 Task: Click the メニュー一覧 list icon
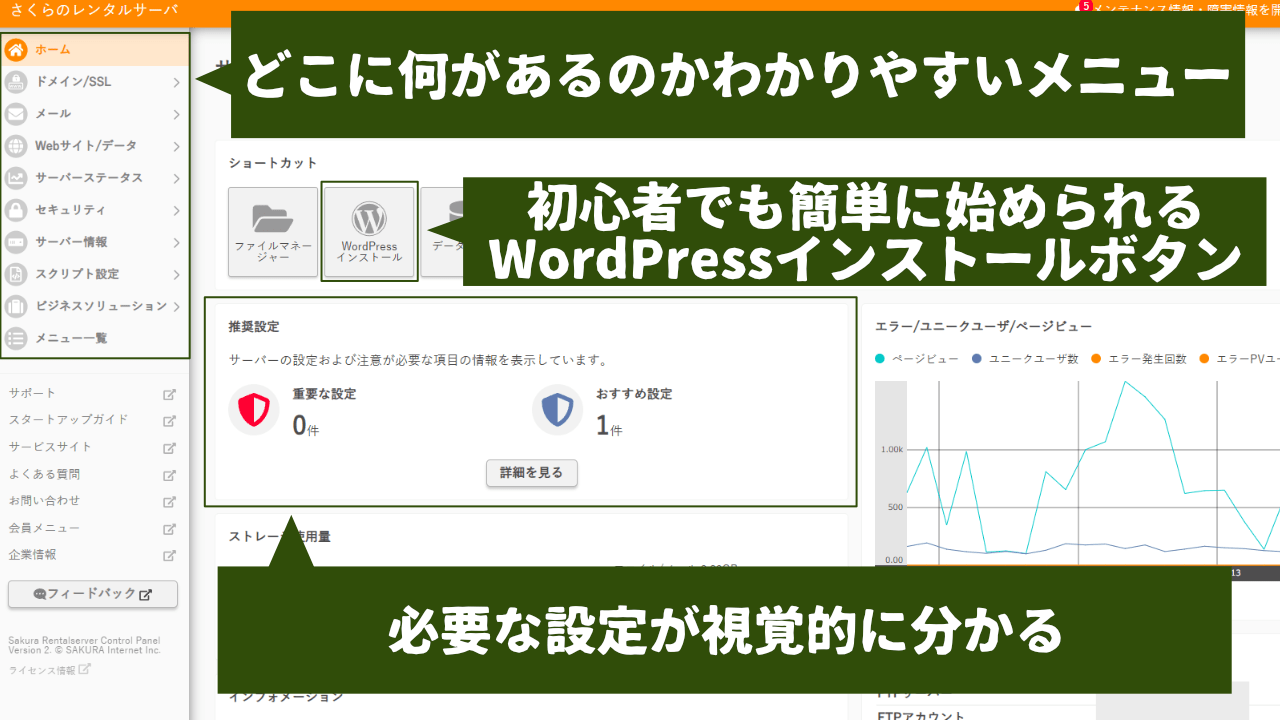pos(16,338)
